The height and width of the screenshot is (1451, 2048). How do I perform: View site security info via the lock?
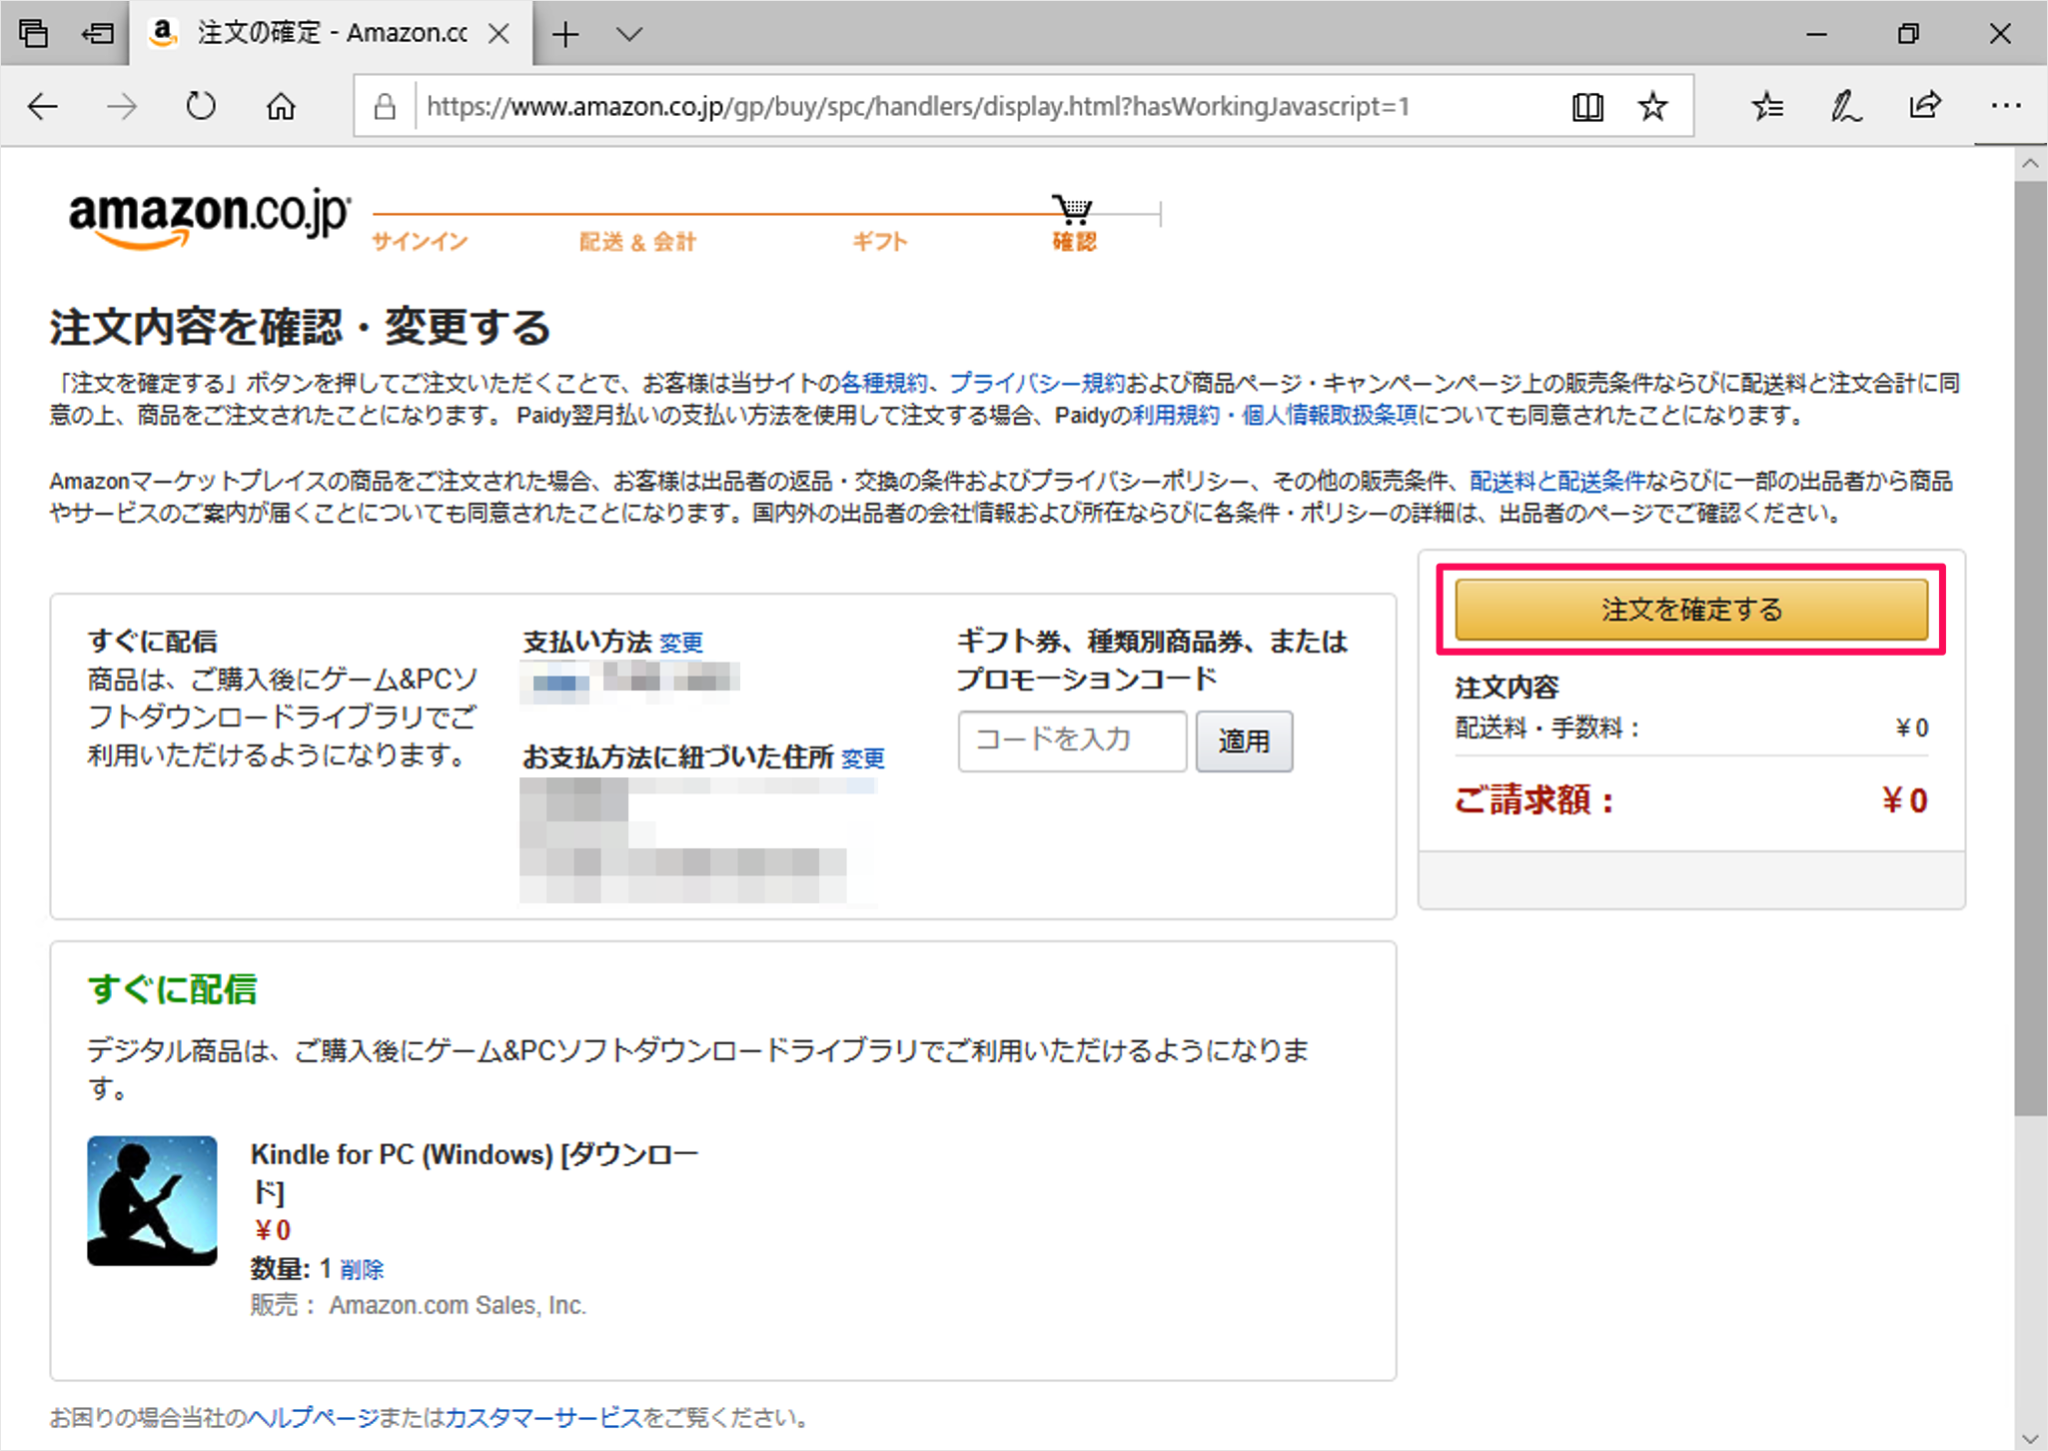pos(384,106)
